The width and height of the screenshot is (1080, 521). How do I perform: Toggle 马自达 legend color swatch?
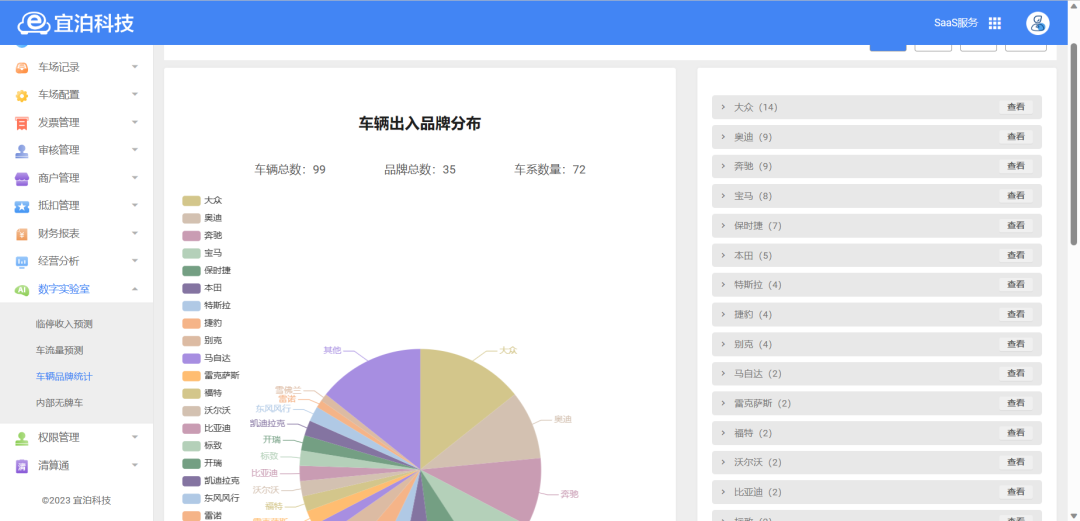191,358
